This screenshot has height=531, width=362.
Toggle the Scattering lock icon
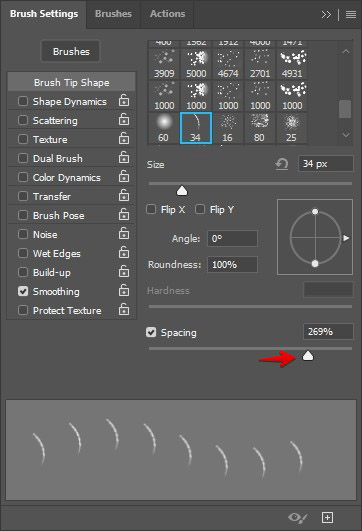pyautogui.click(x=124, y=120)
